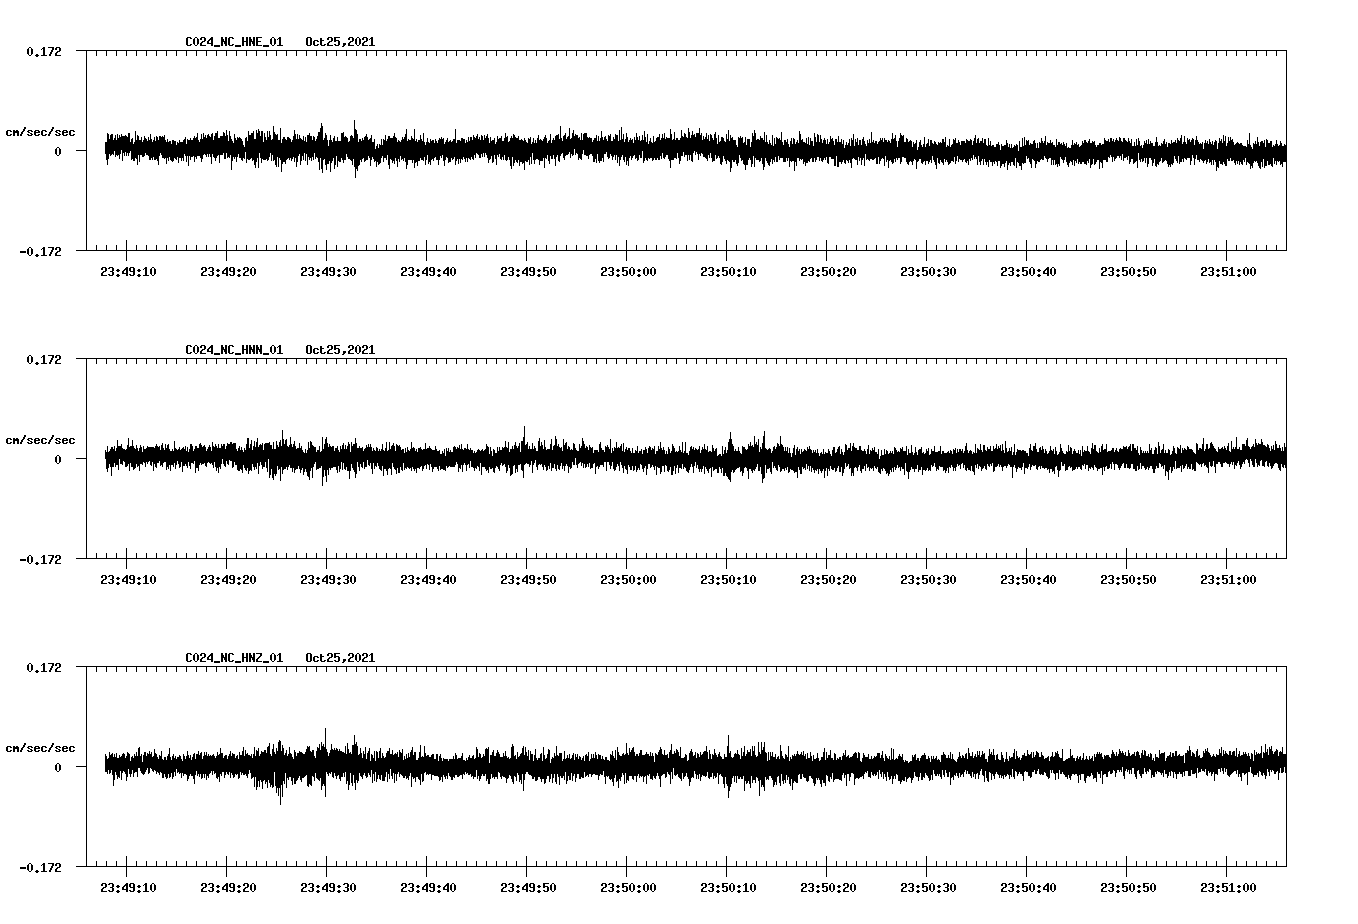Viewport: 1358px width, 924px height.
Task: Select the HNN waveform trace
Action: (x=695, y=458)
